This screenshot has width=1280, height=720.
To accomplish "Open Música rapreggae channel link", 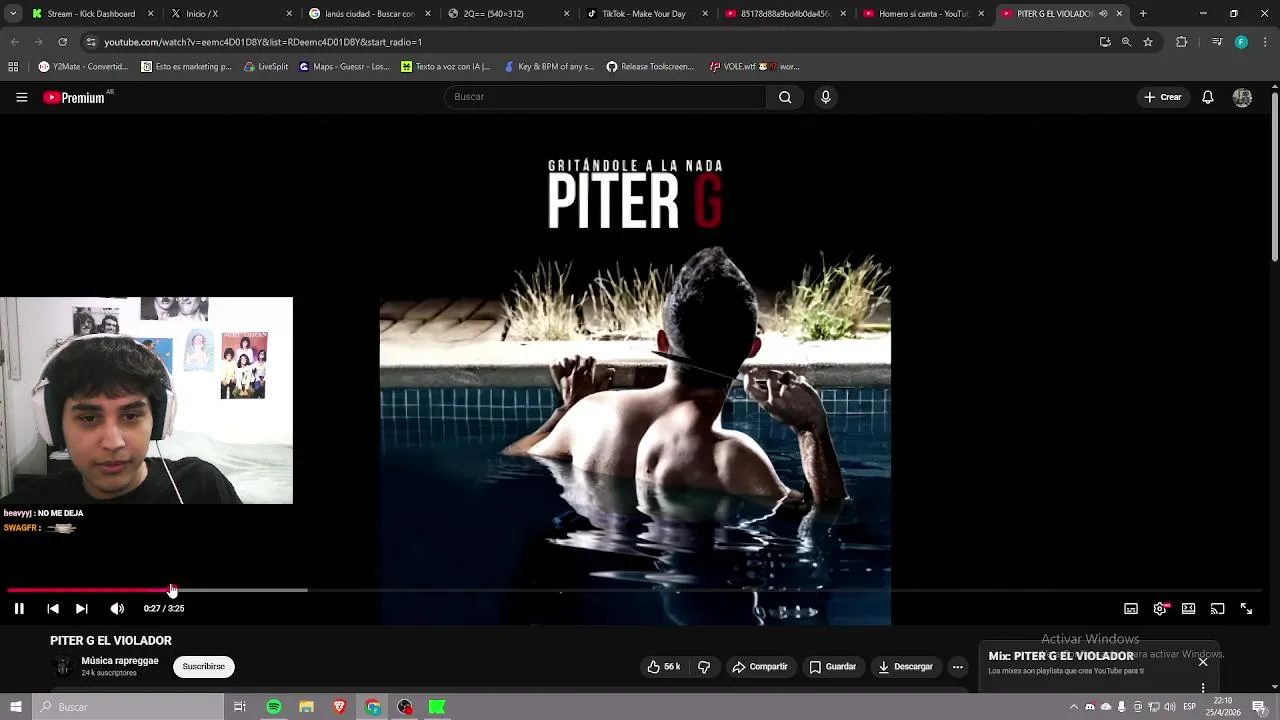I will click(x=120, y=661).
